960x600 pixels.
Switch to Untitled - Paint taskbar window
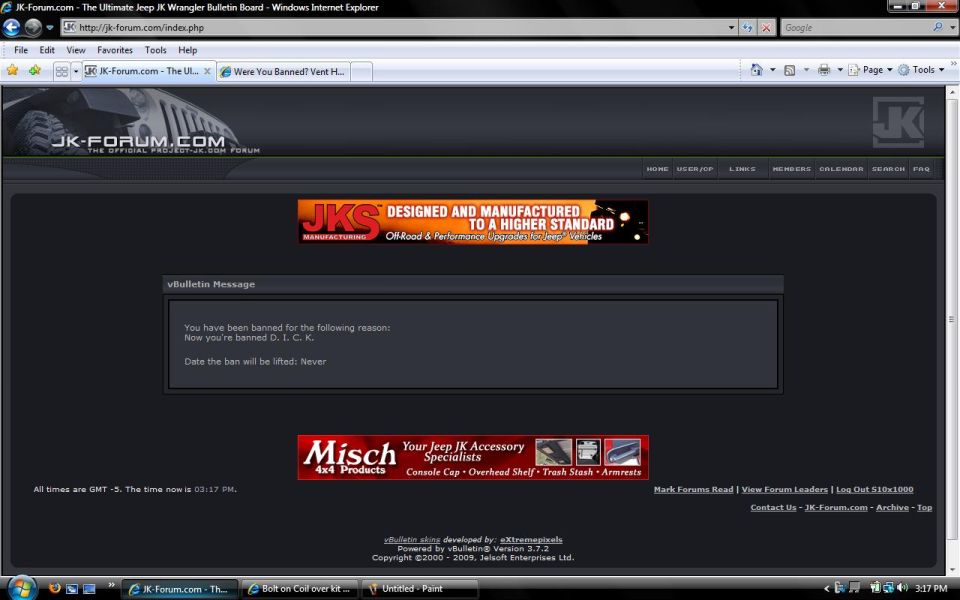click(x=420, y=589)
